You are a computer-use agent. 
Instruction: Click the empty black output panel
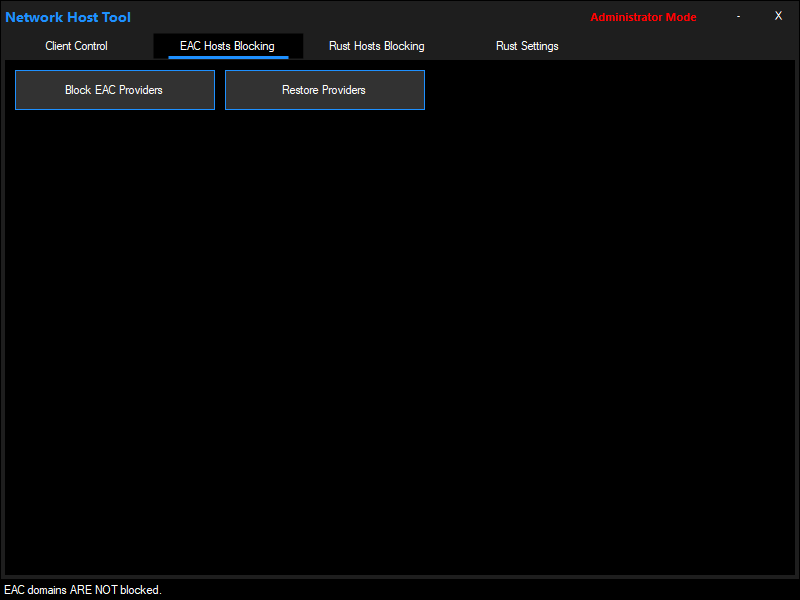(x=400, y=340)
